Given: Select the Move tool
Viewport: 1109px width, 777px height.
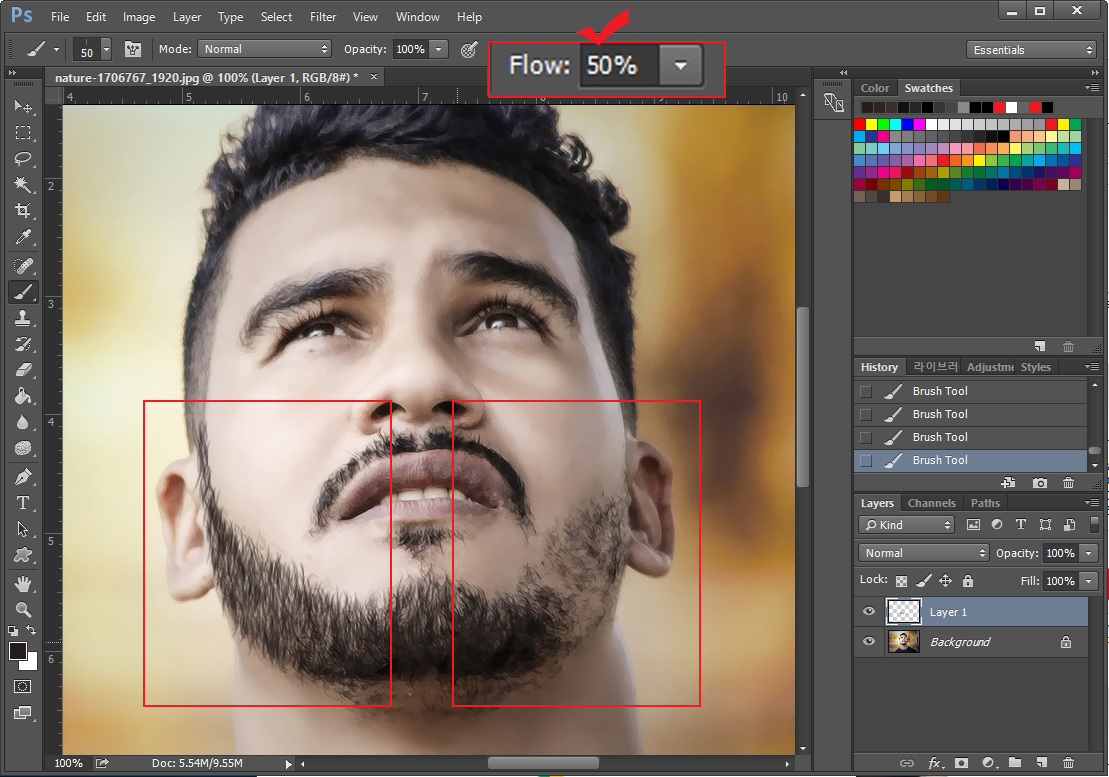Looking at the screenshot, I should pos(23,106).
